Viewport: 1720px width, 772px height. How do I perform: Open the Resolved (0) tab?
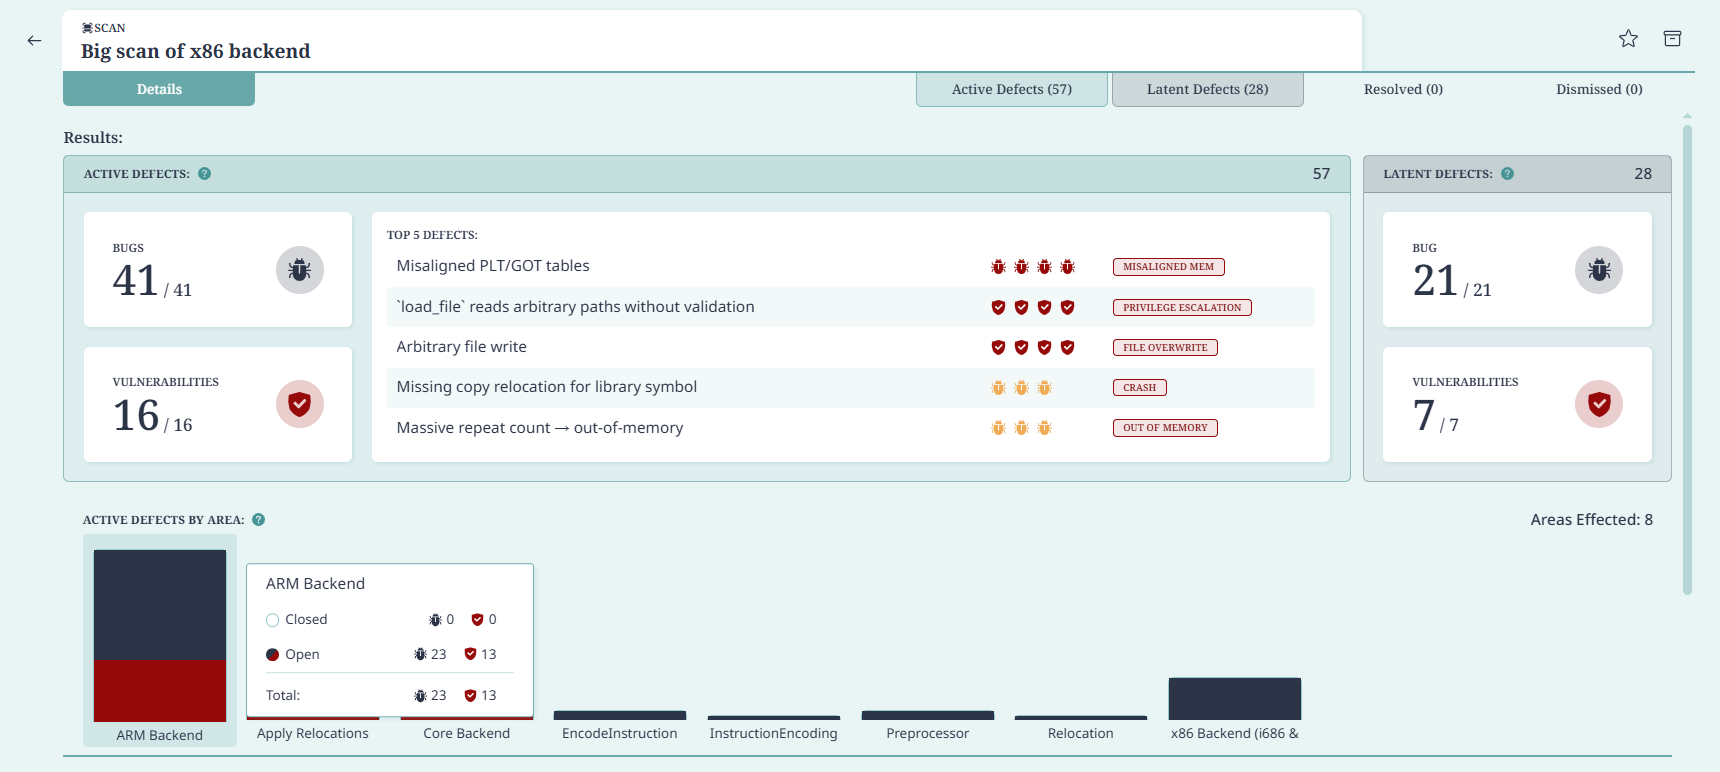pos(1403,89)
